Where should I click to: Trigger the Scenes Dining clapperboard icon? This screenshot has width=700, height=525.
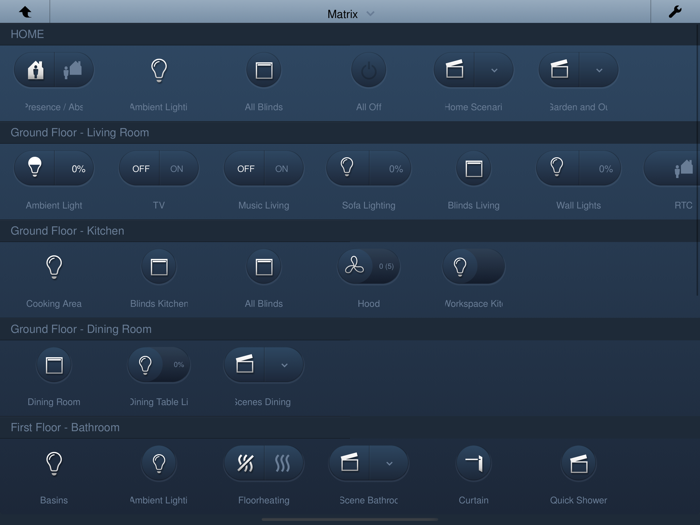coord(245,365)
